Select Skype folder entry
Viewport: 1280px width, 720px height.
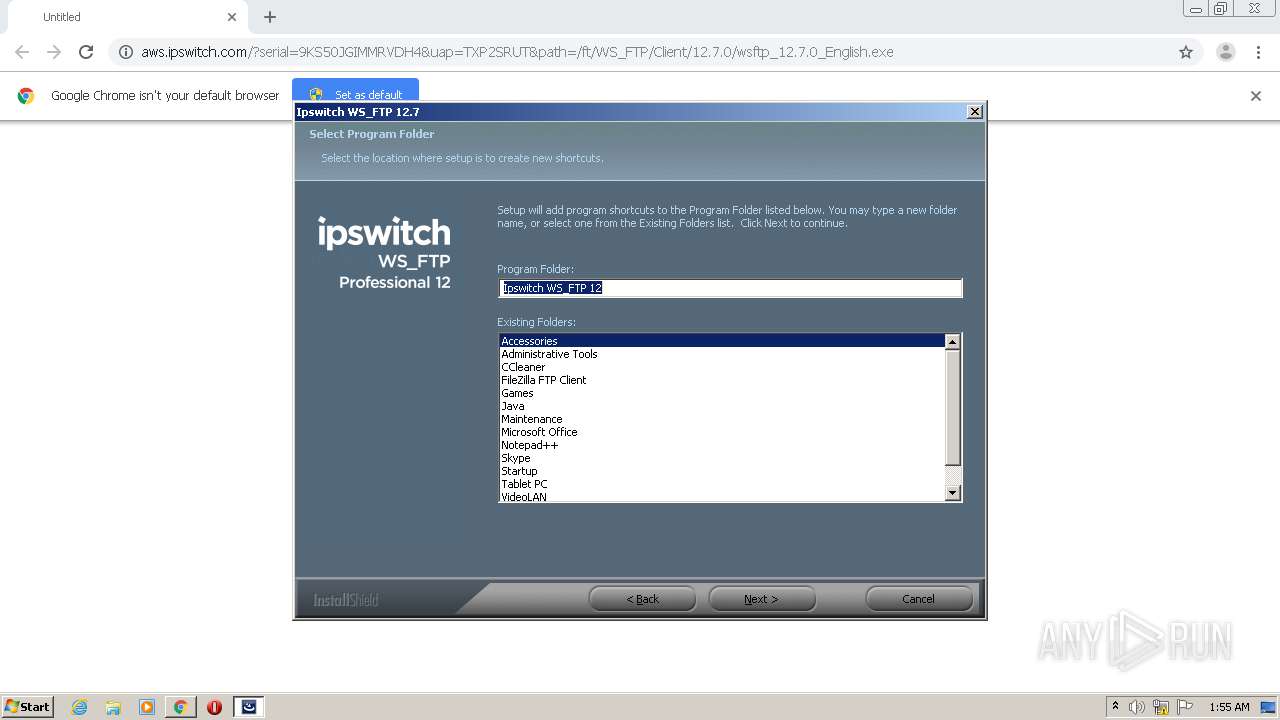pyautogui.click(x=722, y=458)
